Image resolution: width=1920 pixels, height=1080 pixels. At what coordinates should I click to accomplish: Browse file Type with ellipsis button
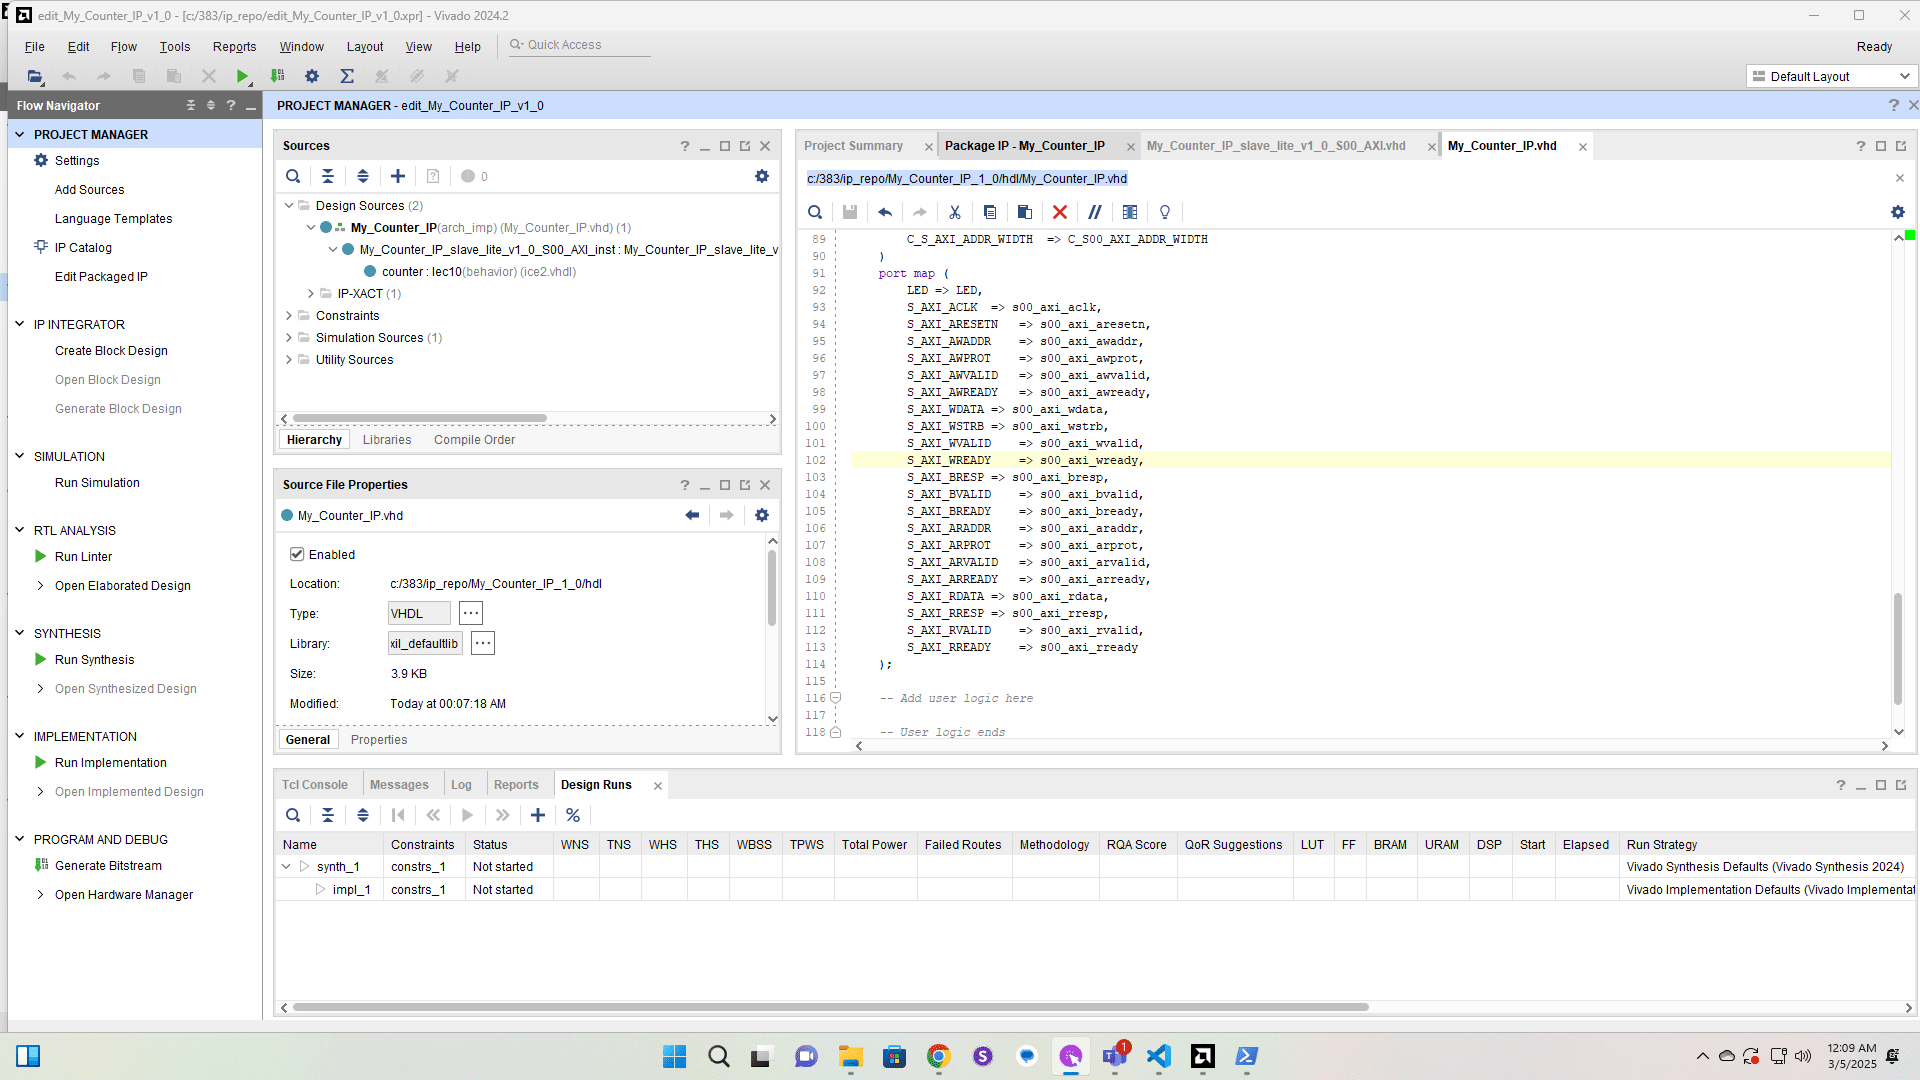(471, 613)
